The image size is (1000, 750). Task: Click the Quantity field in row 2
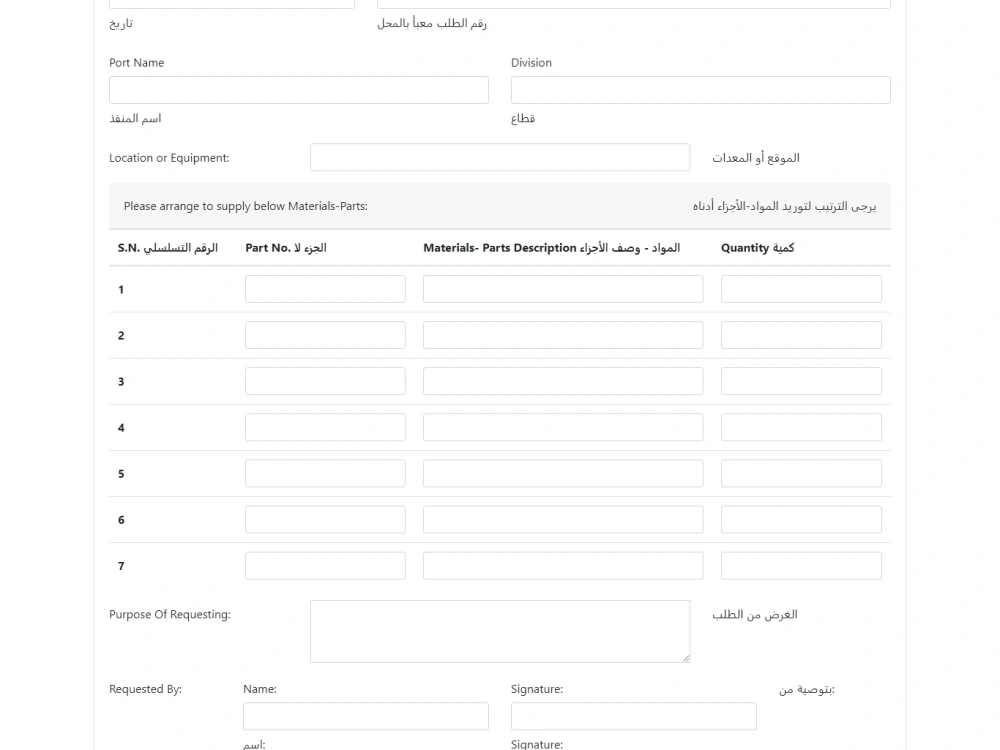tap(800, 334)
